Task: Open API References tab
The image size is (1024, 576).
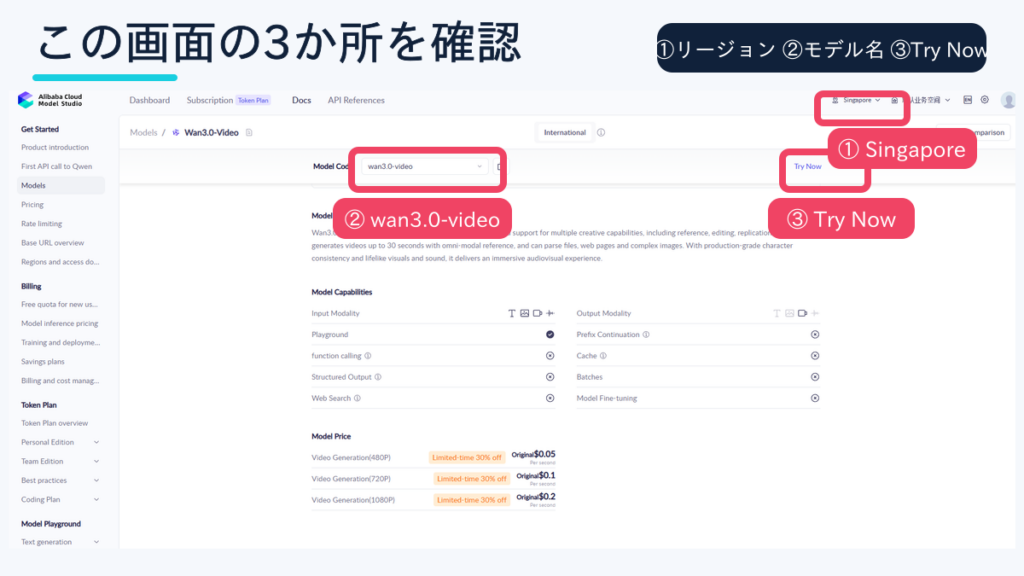Action: click(x=356, y=100)
